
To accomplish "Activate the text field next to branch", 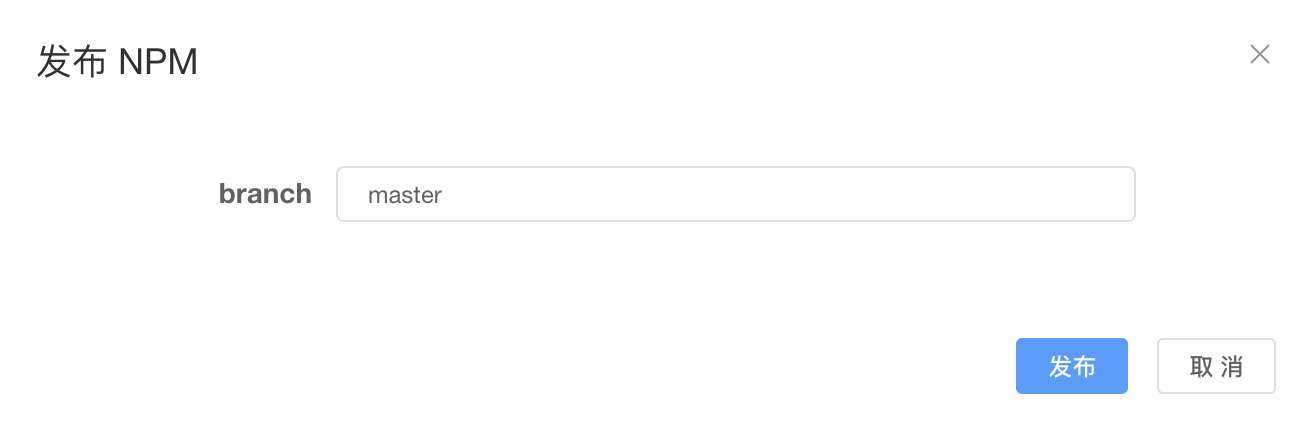I will (x=735, y=194).
